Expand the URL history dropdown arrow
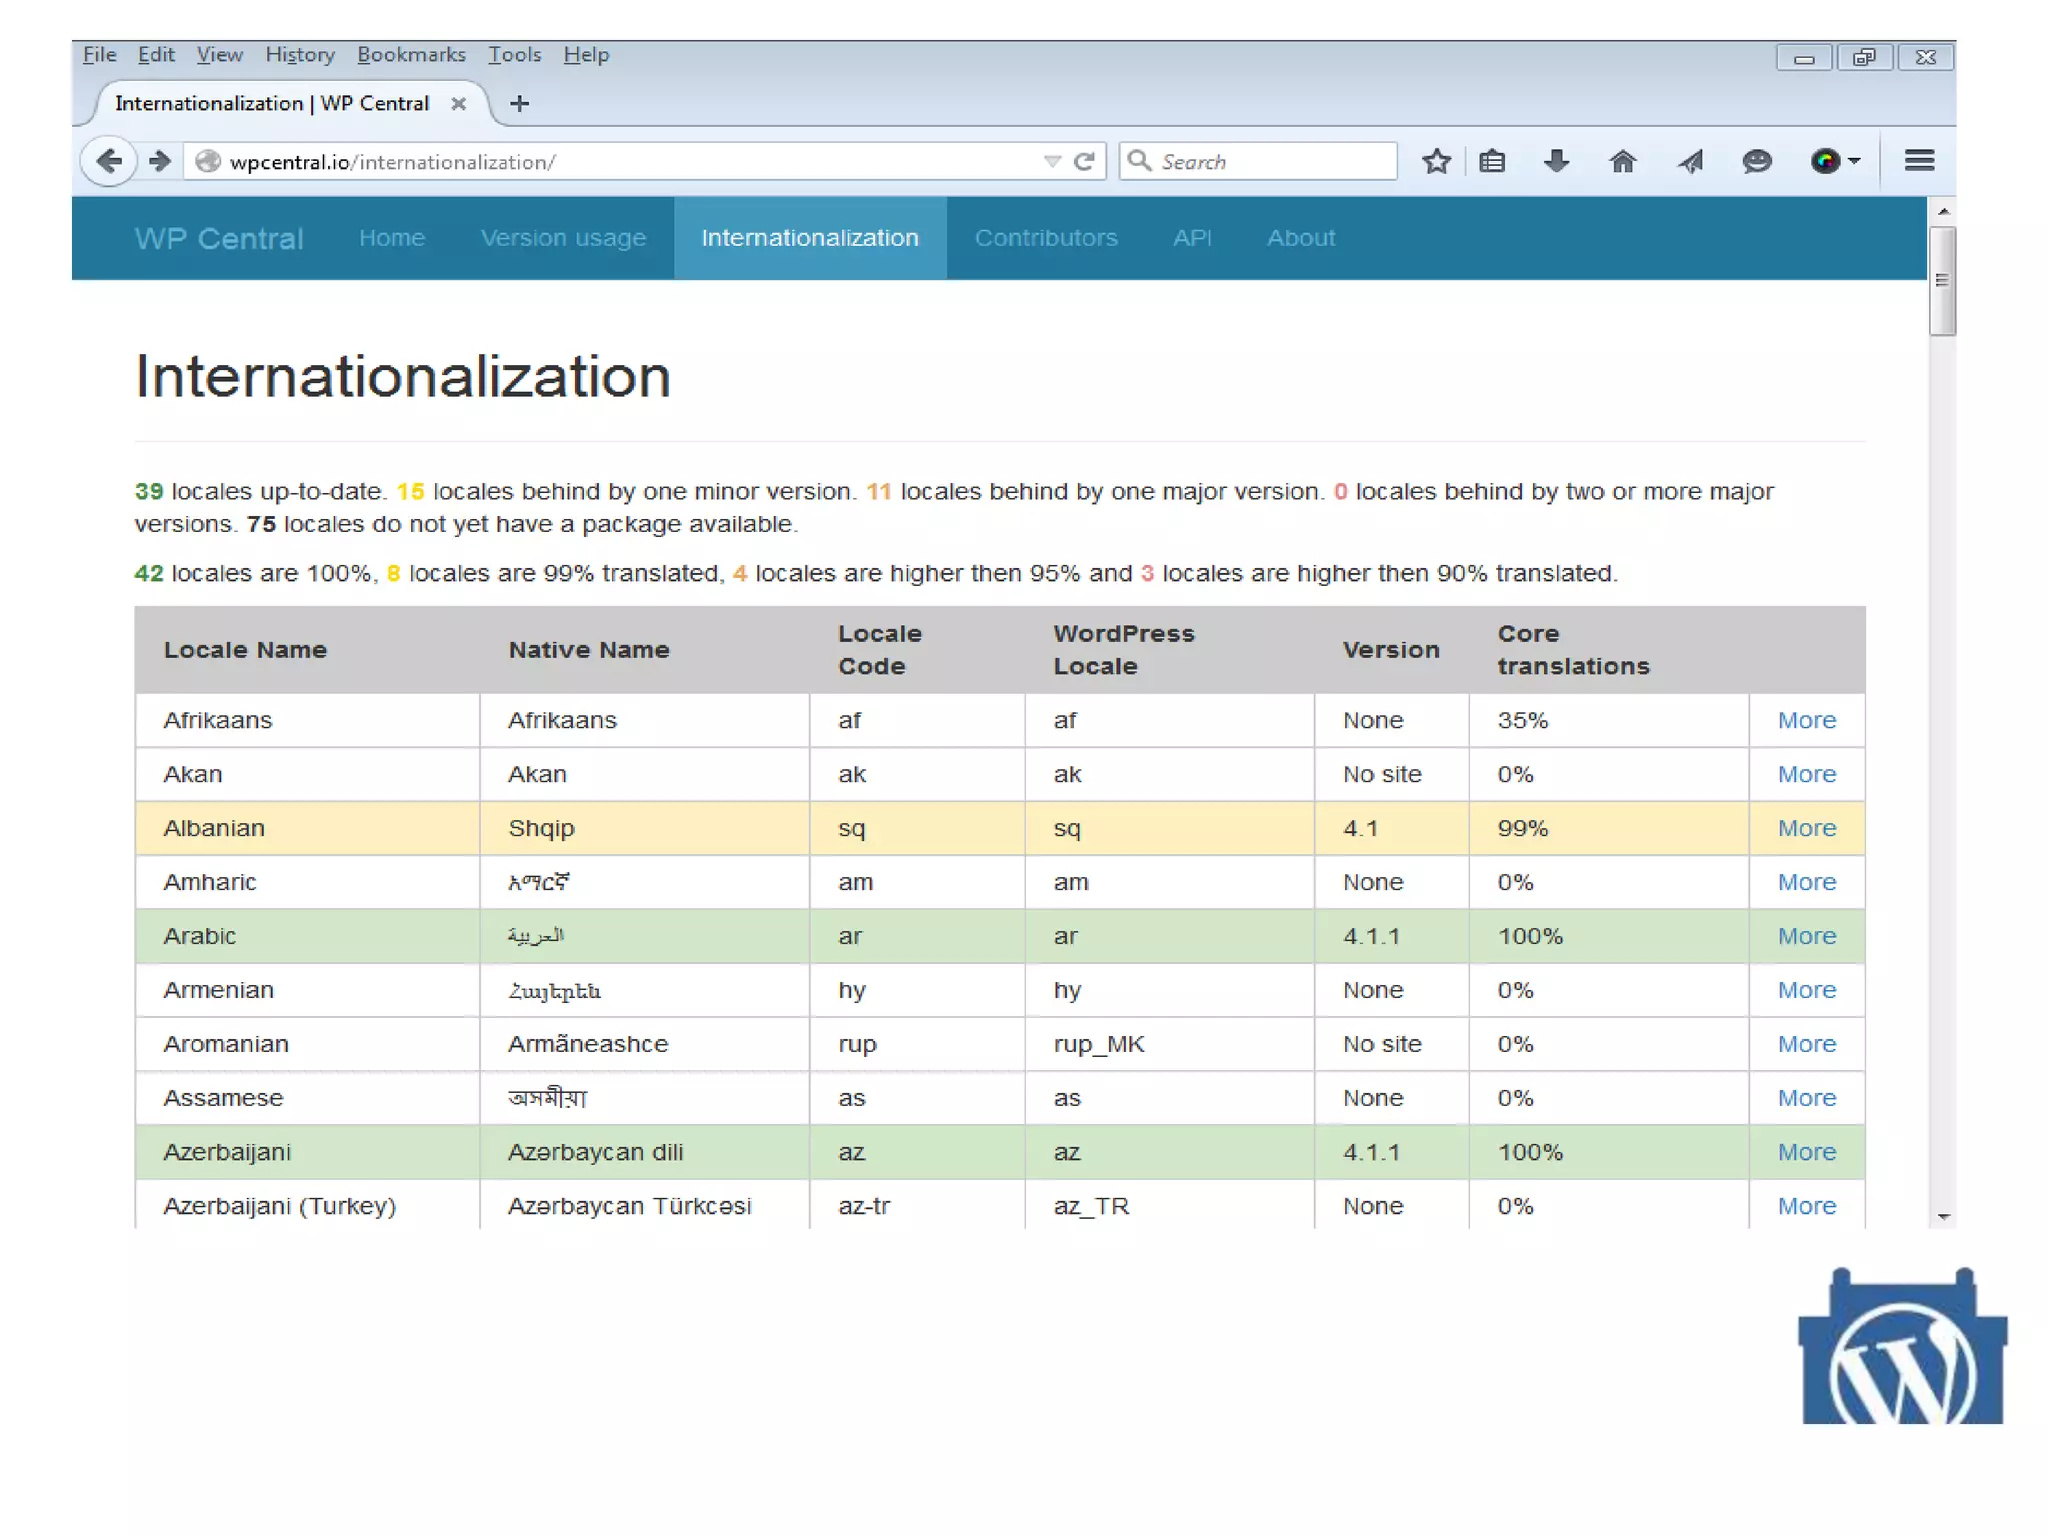The width and height of the screenshot is (2048, 1536). (1051, 161)
